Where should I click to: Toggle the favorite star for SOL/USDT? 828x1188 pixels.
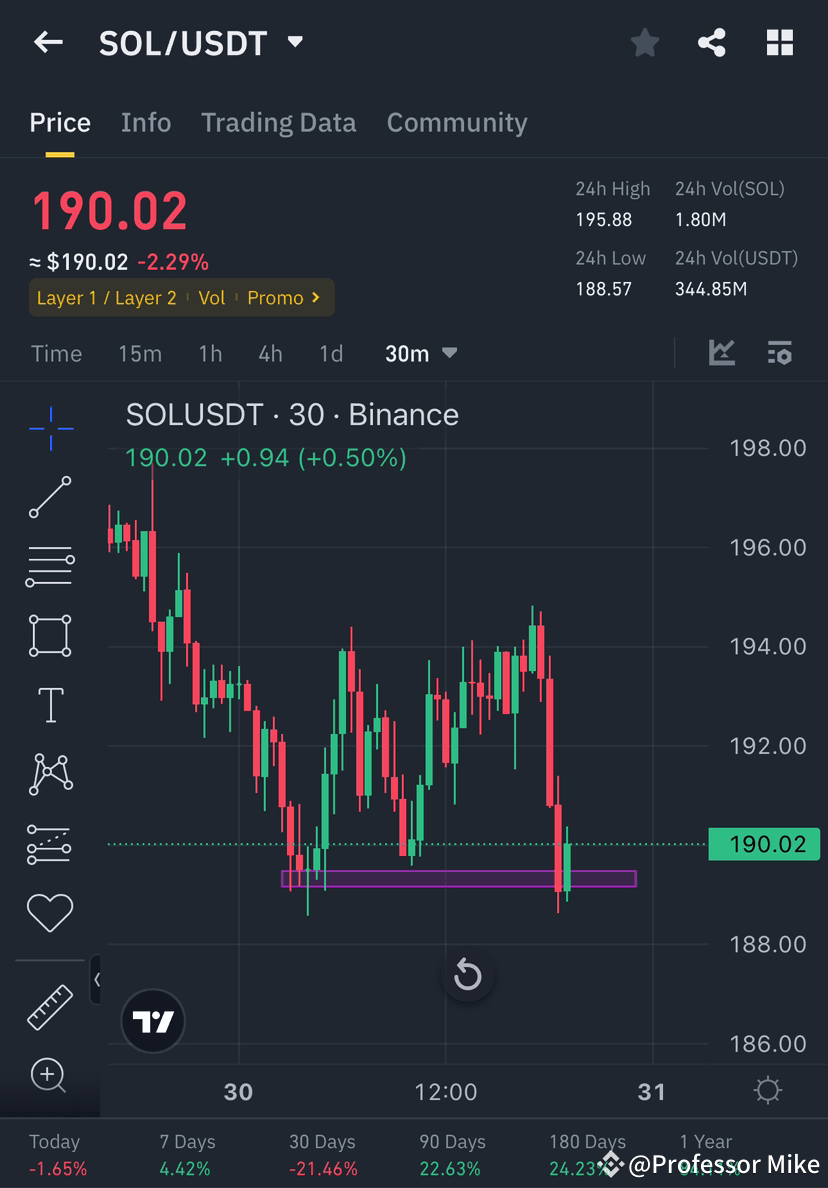coord(644,42)
